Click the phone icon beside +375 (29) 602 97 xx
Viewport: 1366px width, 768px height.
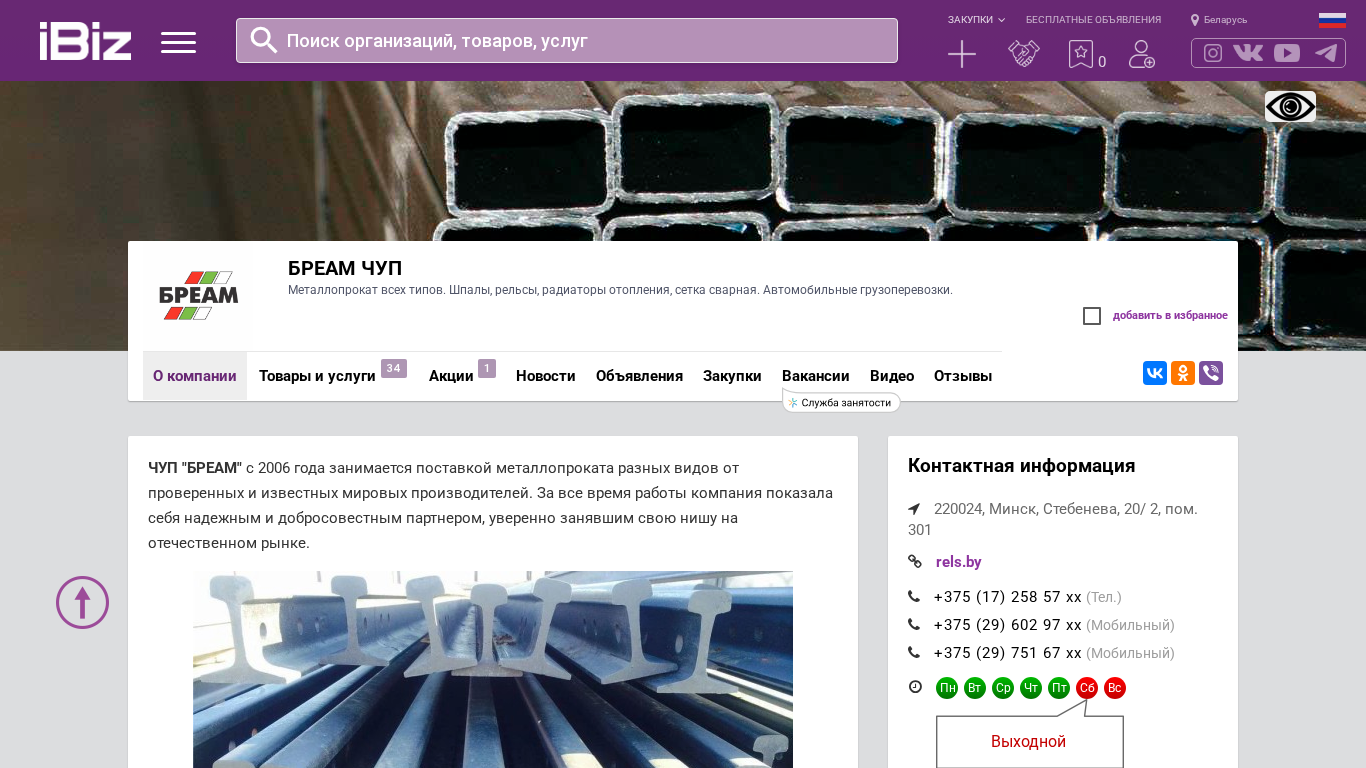pyautogui.click(x=914, y=625)
